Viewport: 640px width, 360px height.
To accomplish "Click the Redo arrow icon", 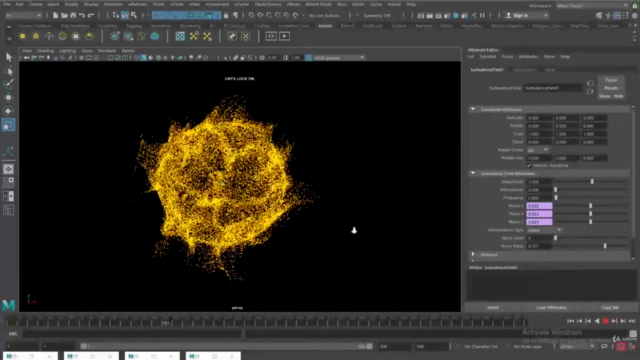I will coord(91,16).
